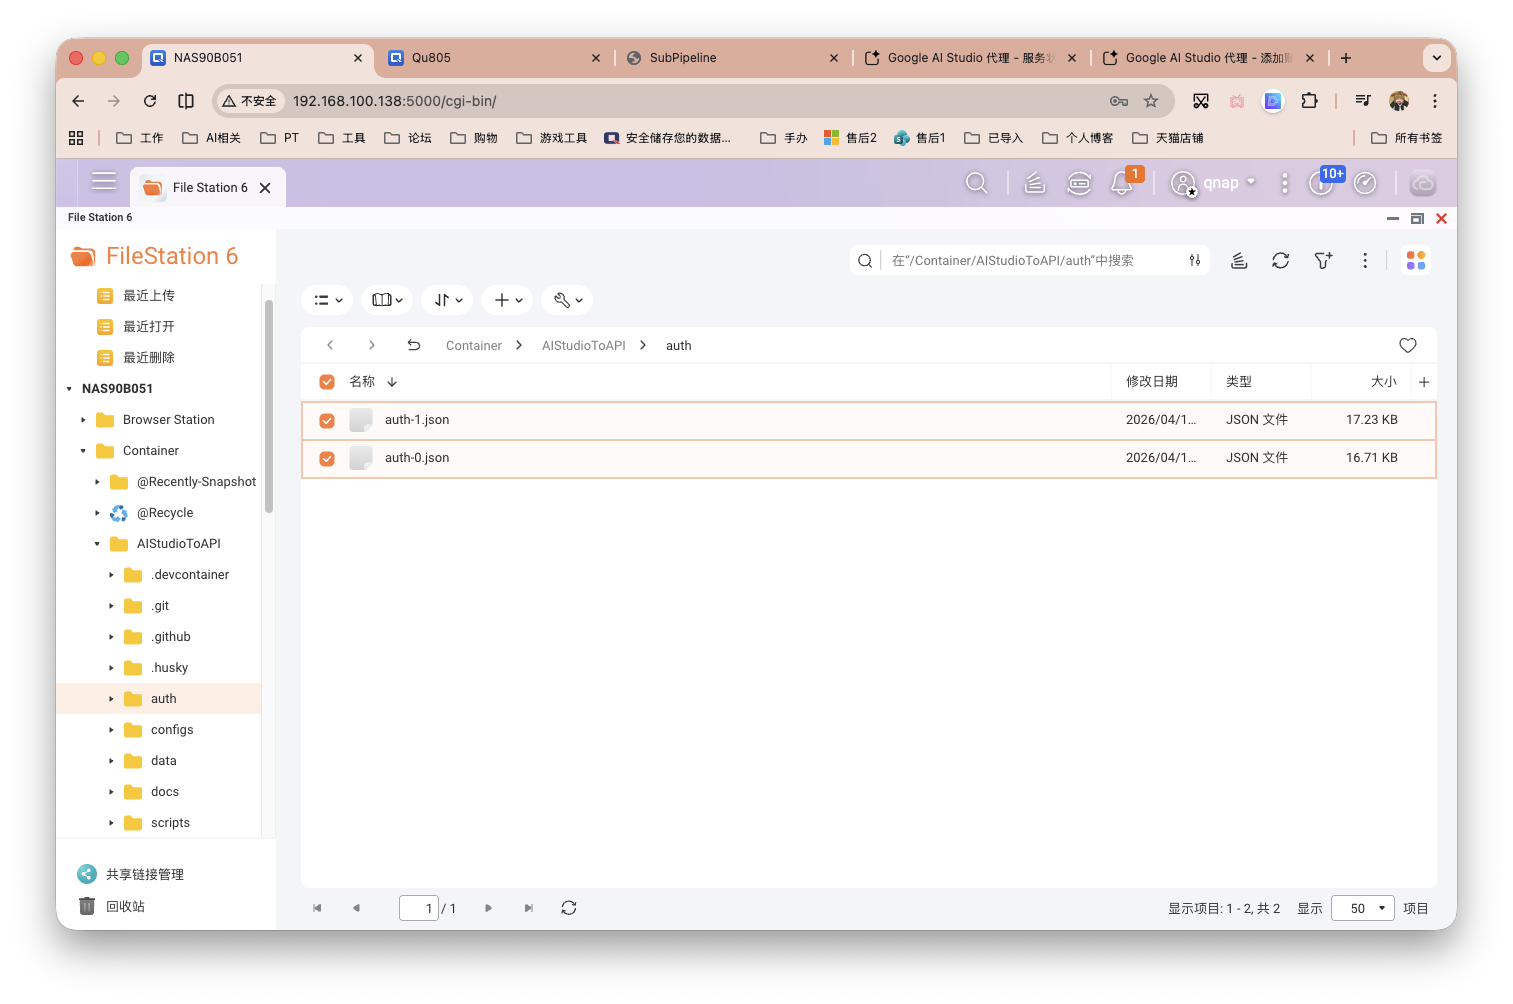The height and width of the screenshot is (1004, 1513).
Task: Click the notifications bell icon
Action: point(1122,183)
